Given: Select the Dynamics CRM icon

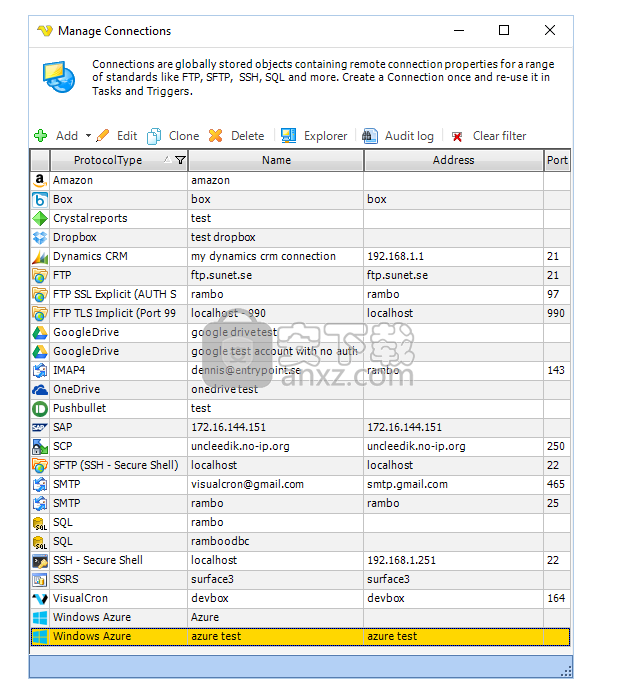Looking at the screenshot, I should 40,256.
